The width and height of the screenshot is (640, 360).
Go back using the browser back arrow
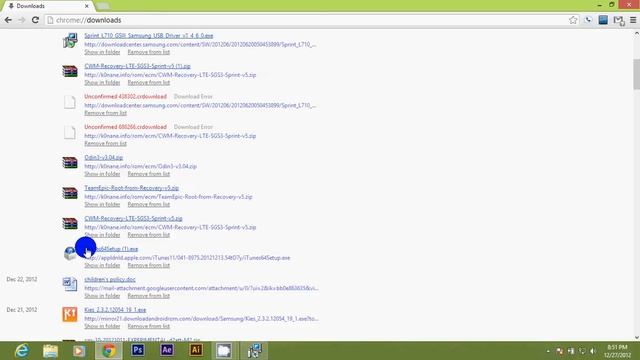click(x=8, y=20)
